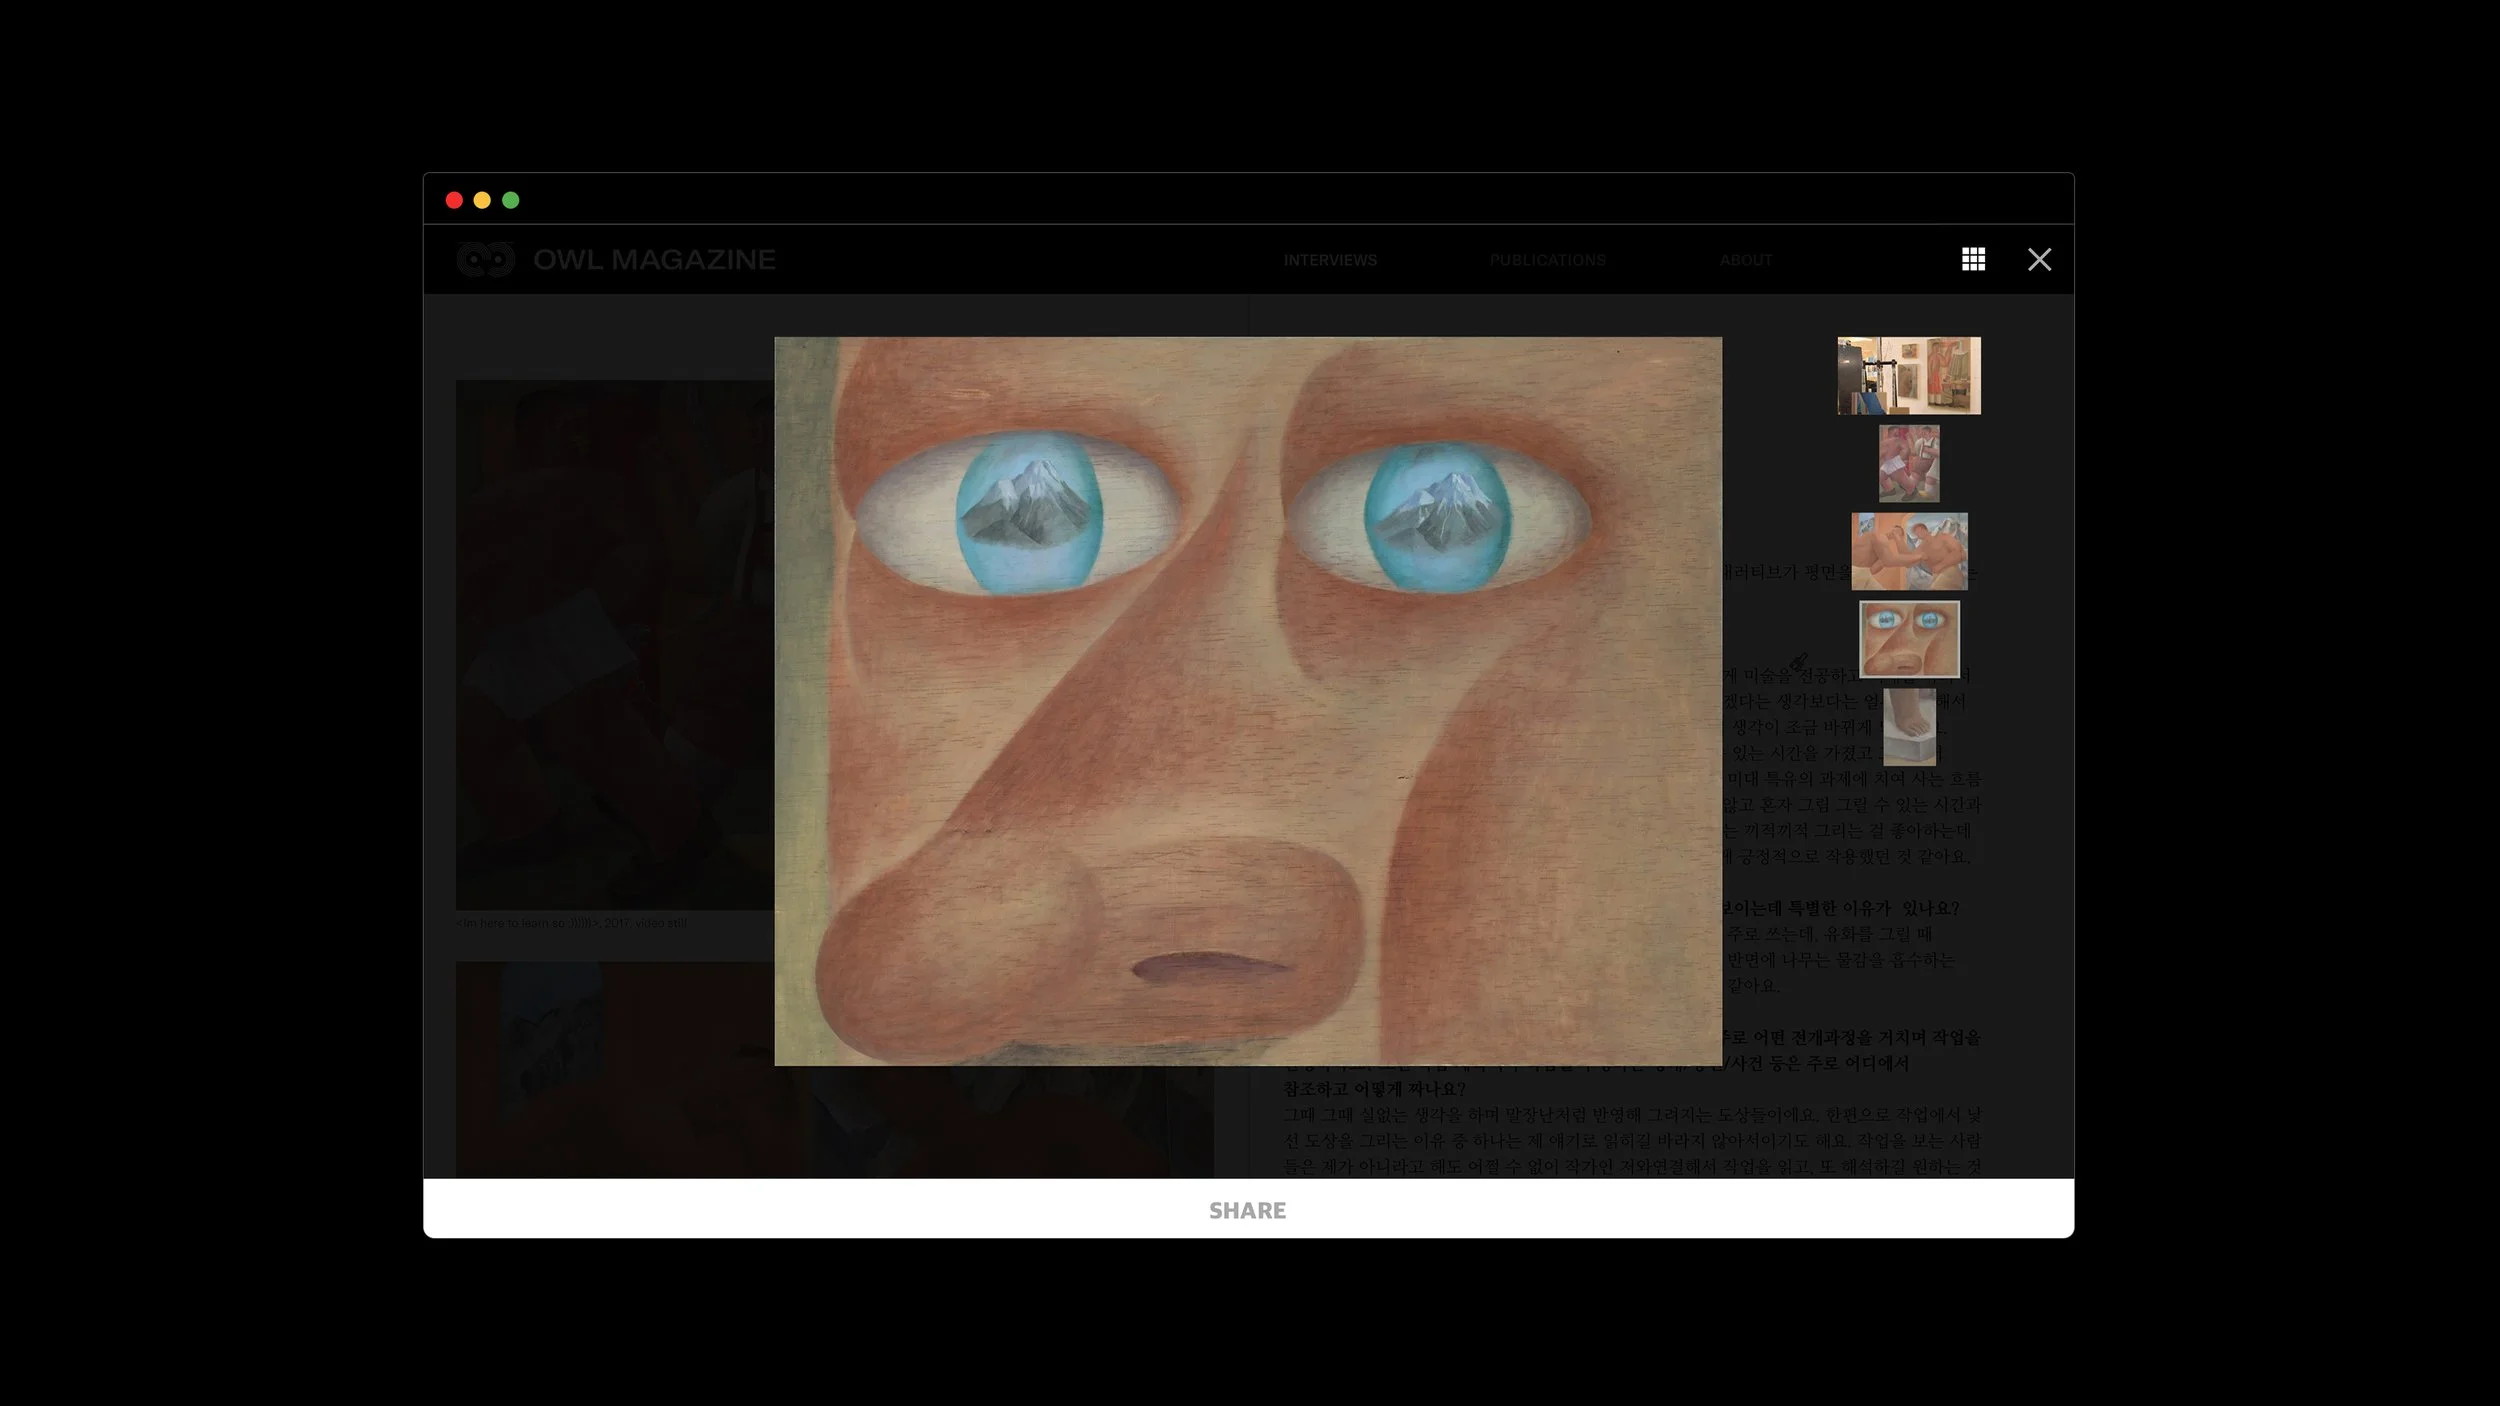This screenshot has height=1406, width=2500.
Task: Click the large face painting image
Action: pyautogui.click(x=1247, y=700)
